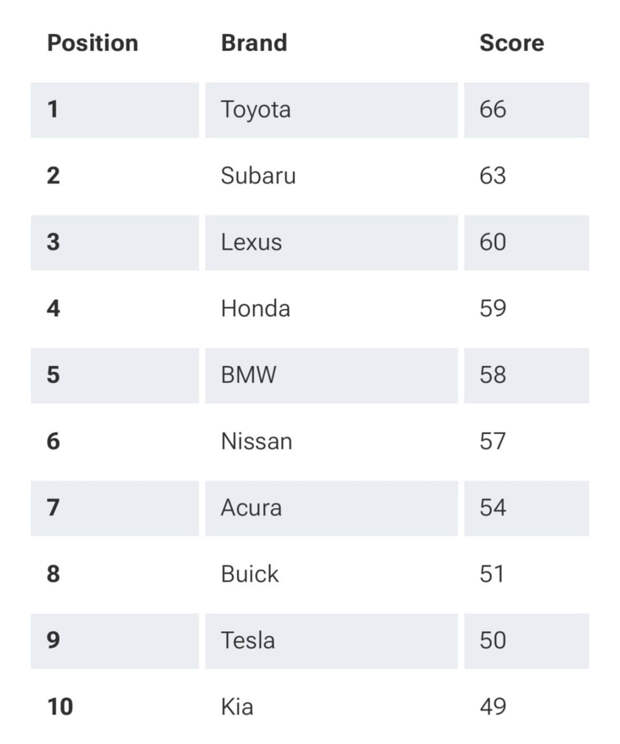Click the Brand column header
620x744 pixels.
click(x=254, y=43)
